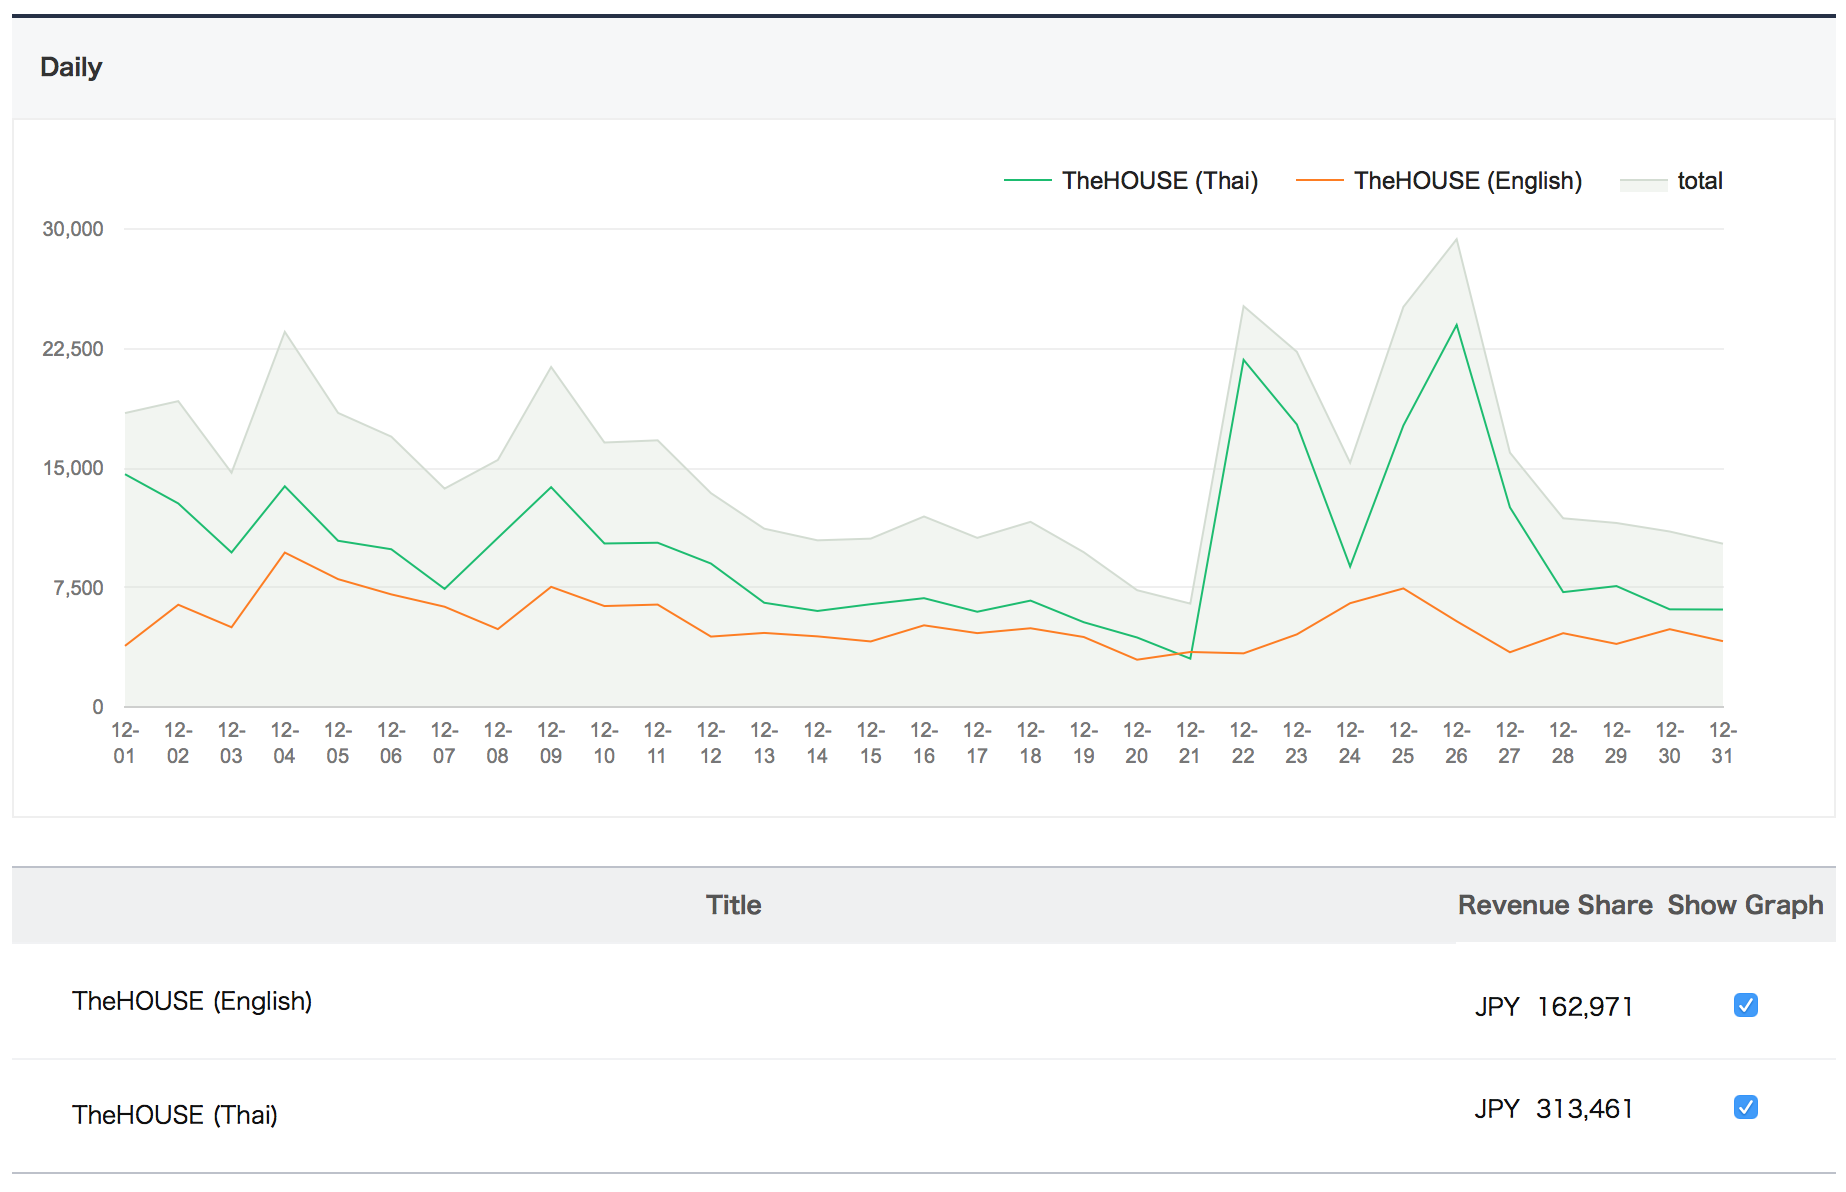Select TheHOUSE (English) title in table
The height and width of the screenshot is (1192, 1846).
[x=192, y=1001]
